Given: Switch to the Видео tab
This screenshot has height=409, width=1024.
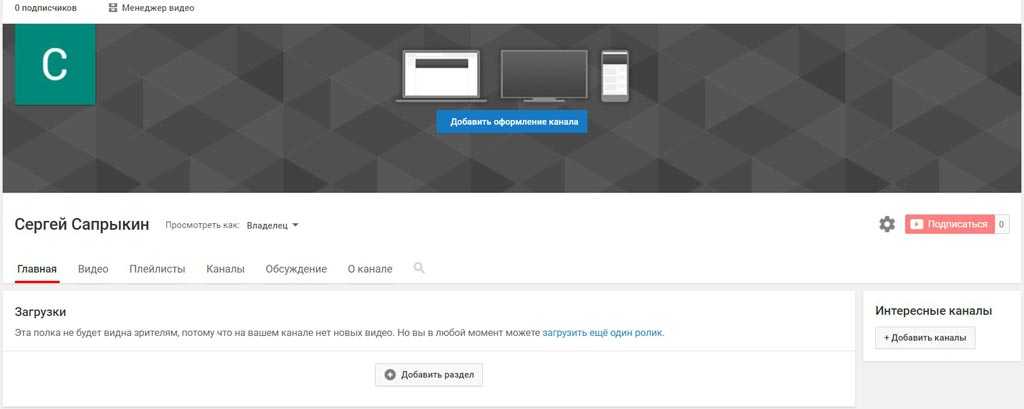Looking at the screenshot, I should click(93, 269).
